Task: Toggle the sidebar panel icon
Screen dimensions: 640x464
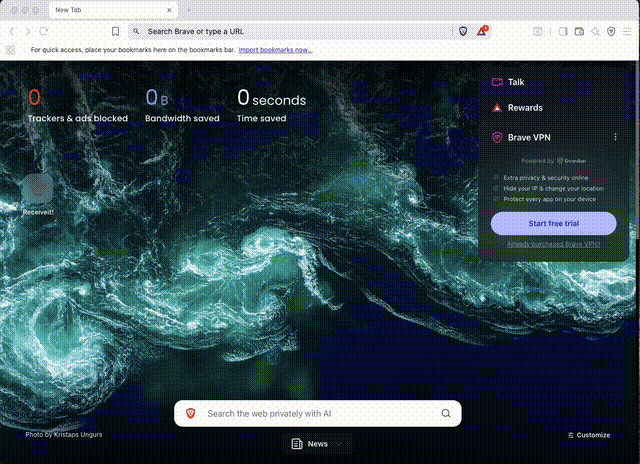Action: pos(563,32)
